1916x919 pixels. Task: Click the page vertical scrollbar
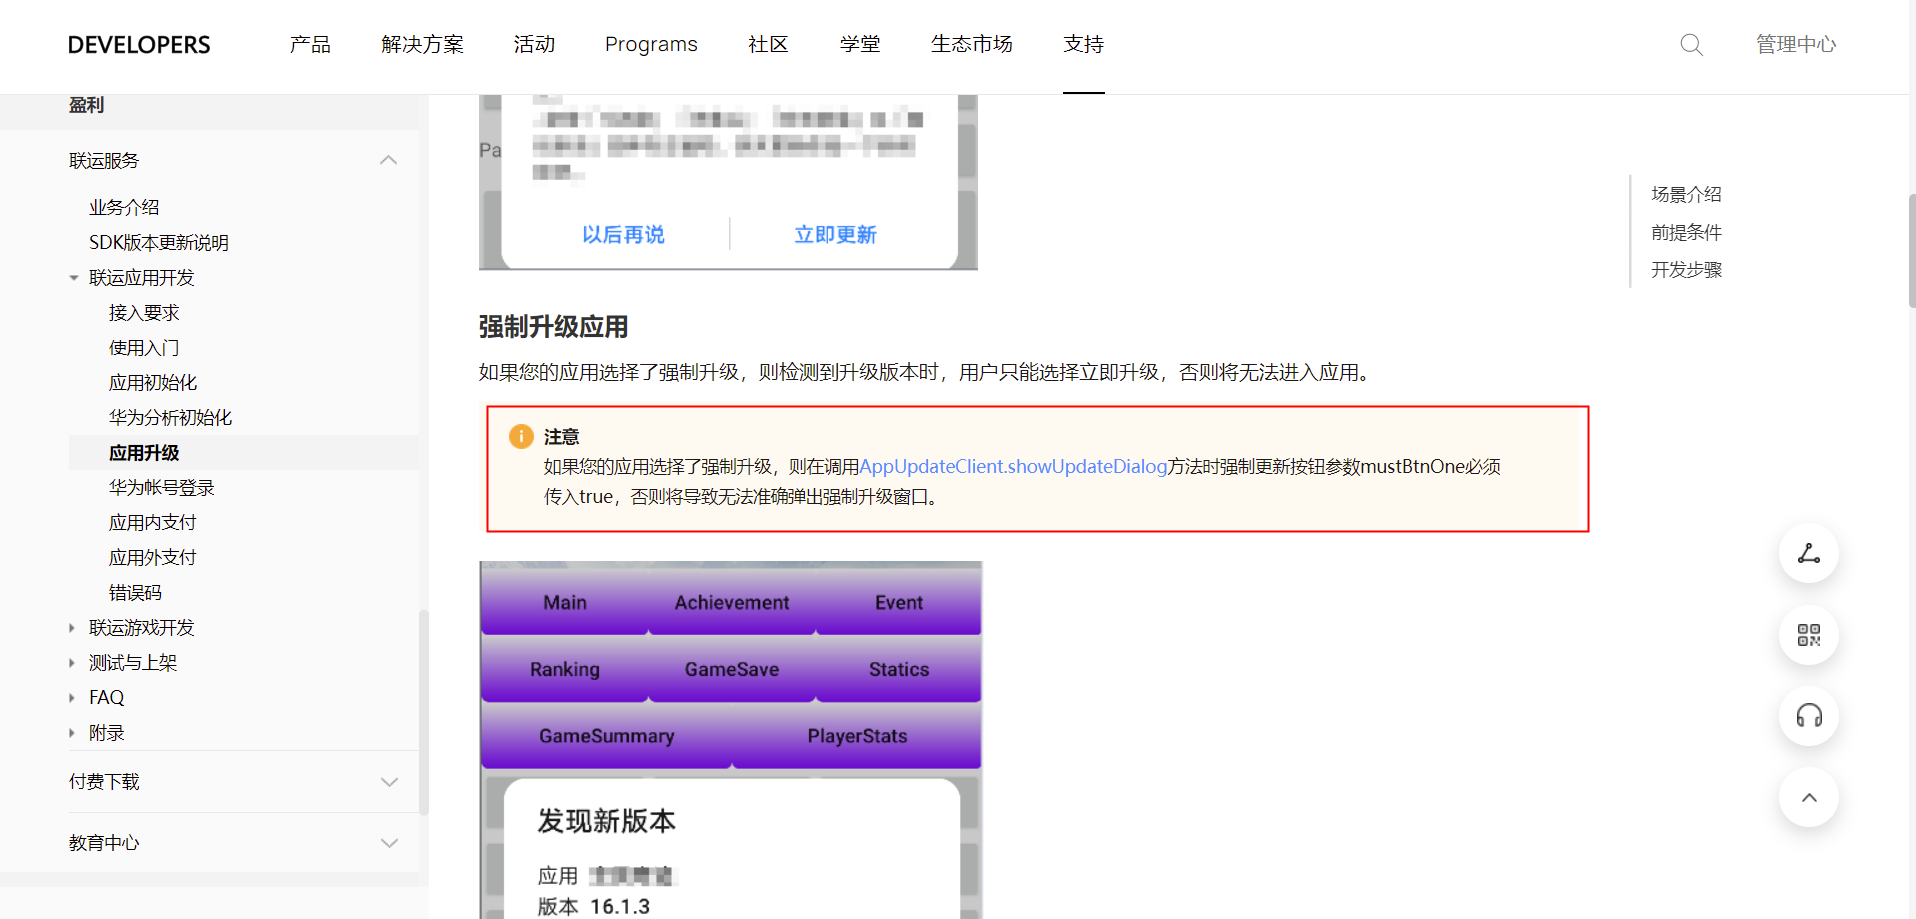pos(1912,250)
